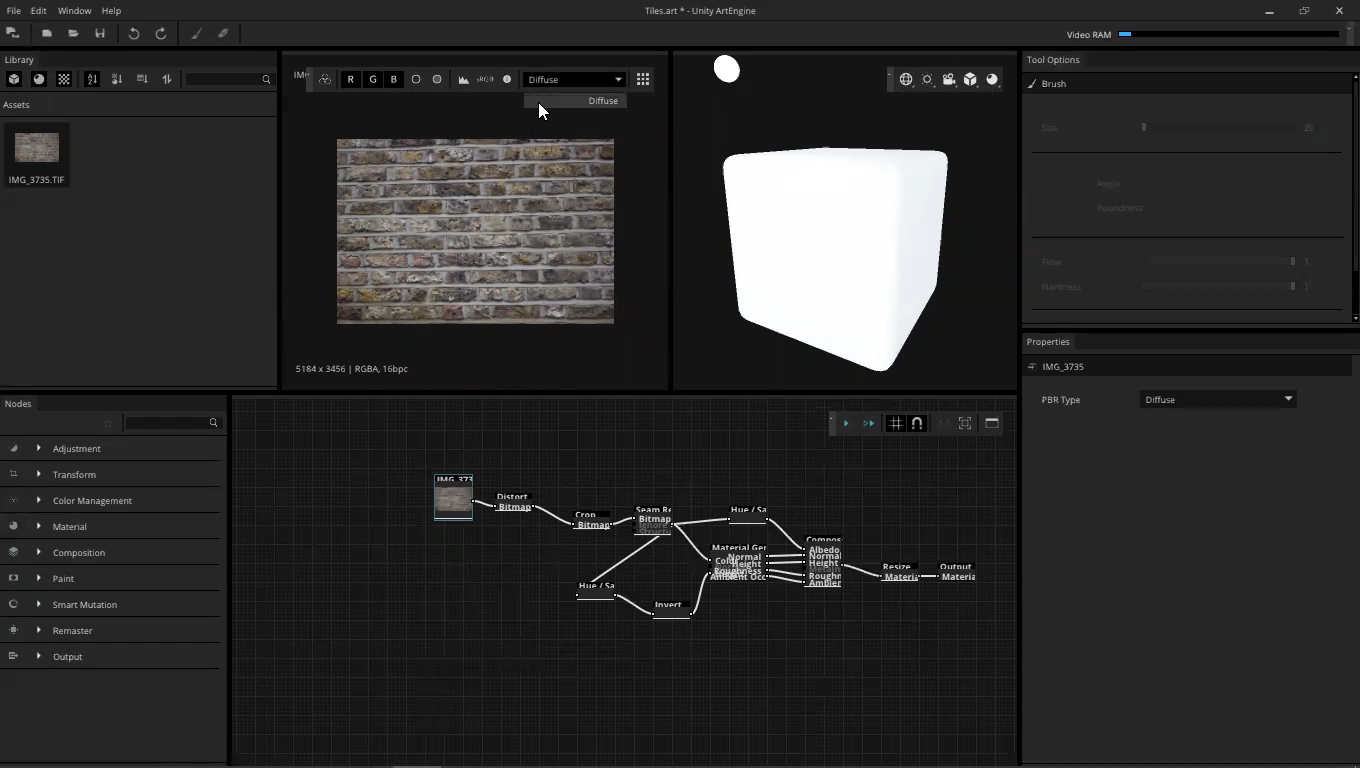This screenshot has width=1360, height=768.
Task: Click the frame-all icon in node graph
Action: 965,423
